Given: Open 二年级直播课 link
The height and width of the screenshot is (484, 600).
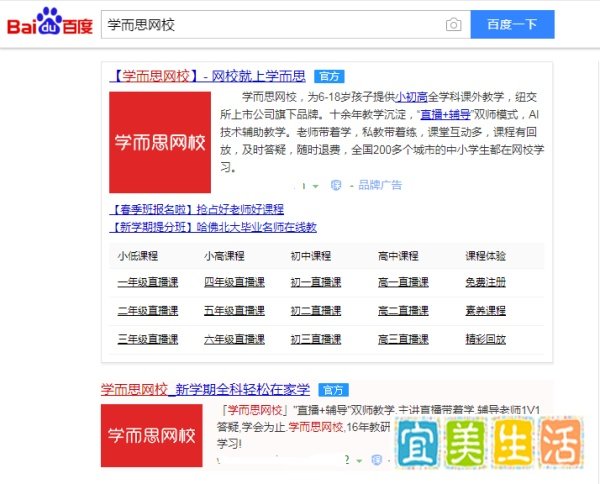Looking at the screenshot, I should point(148,311).
